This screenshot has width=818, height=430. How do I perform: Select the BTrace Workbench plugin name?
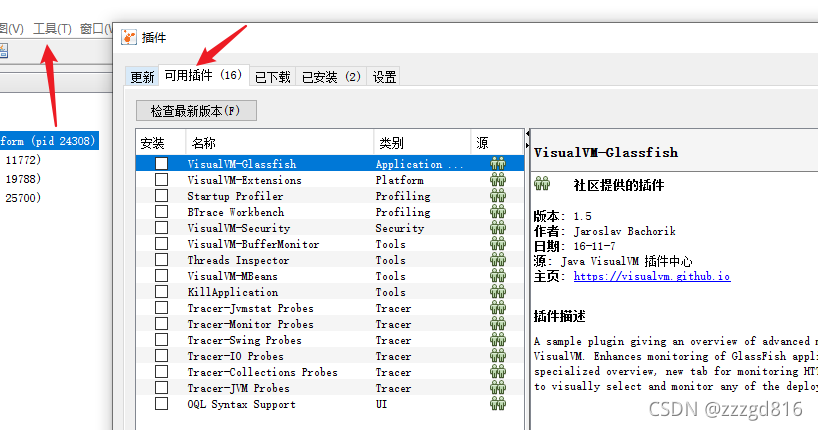[236, 212]
